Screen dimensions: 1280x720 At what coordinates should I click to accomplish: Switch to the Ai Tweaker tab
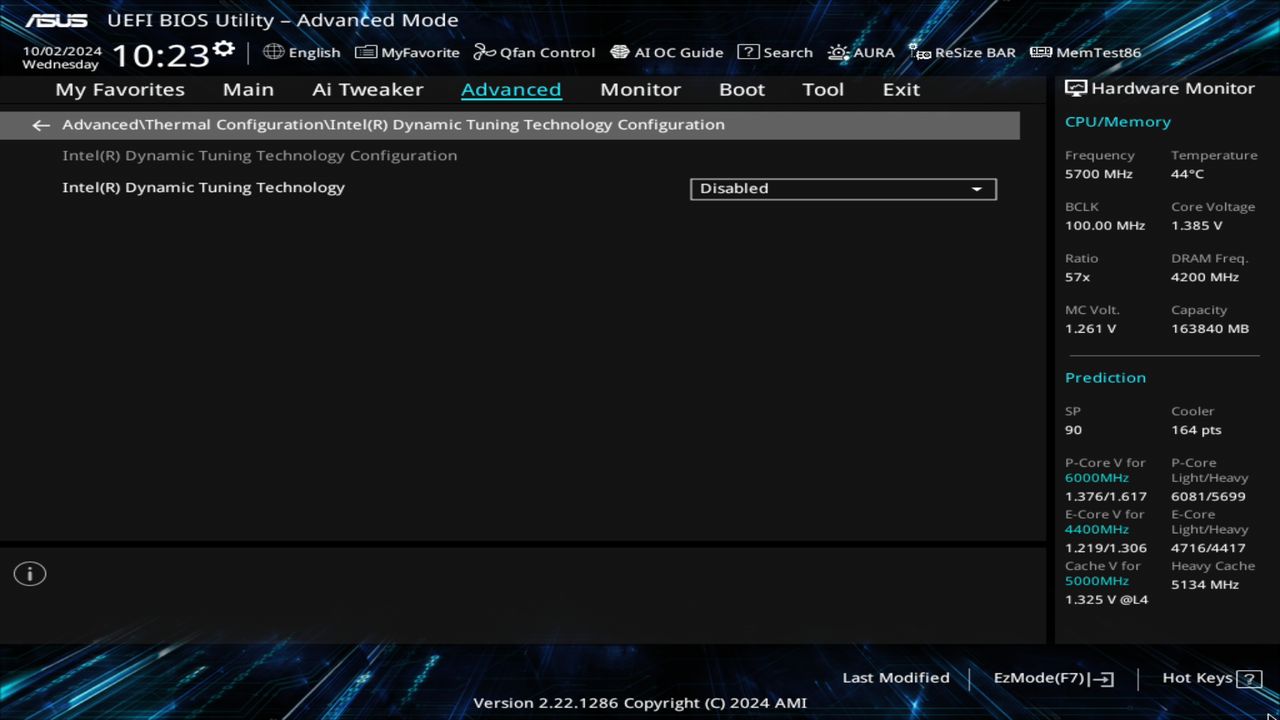[x=367, y=89]
